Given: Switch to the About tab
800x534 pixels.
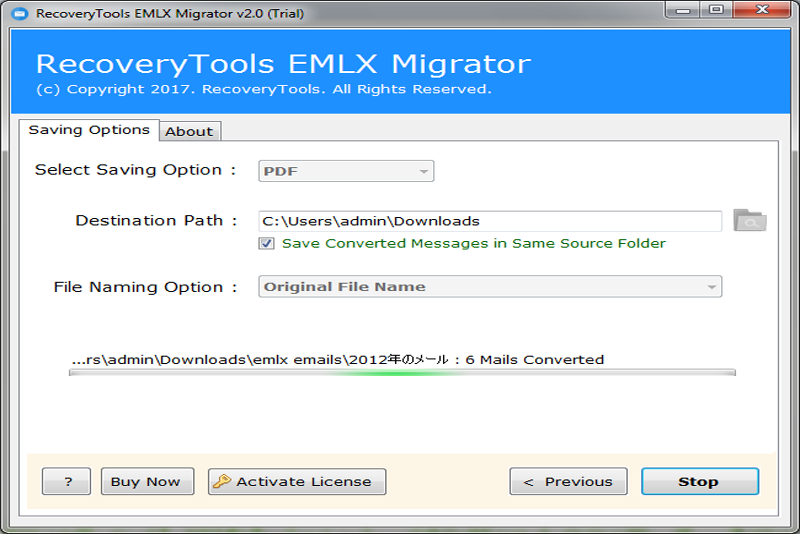Looking at the screenshot, I should (x=189, y=131).
